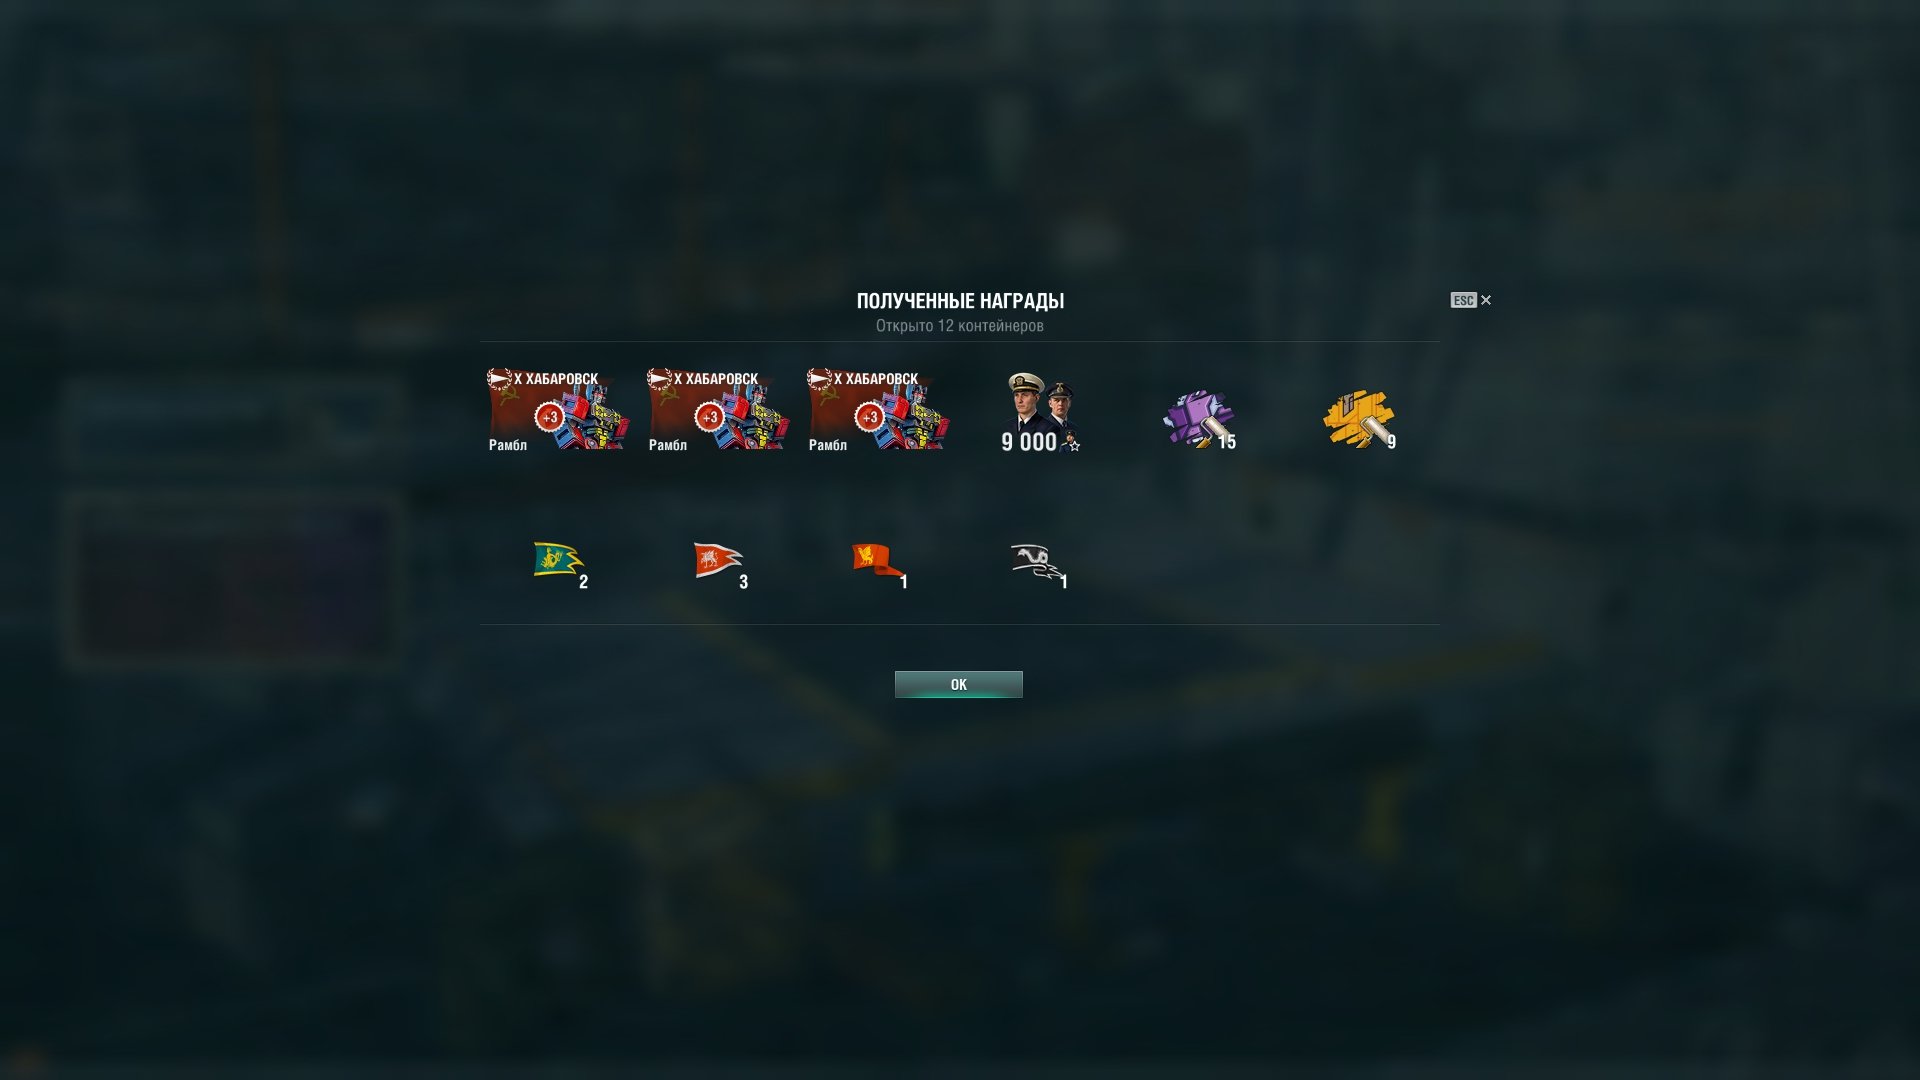Viewport: 1920px width, 1080px height.
Task: Click the 'Полученные награды' title
Action: tap(960, 301)
